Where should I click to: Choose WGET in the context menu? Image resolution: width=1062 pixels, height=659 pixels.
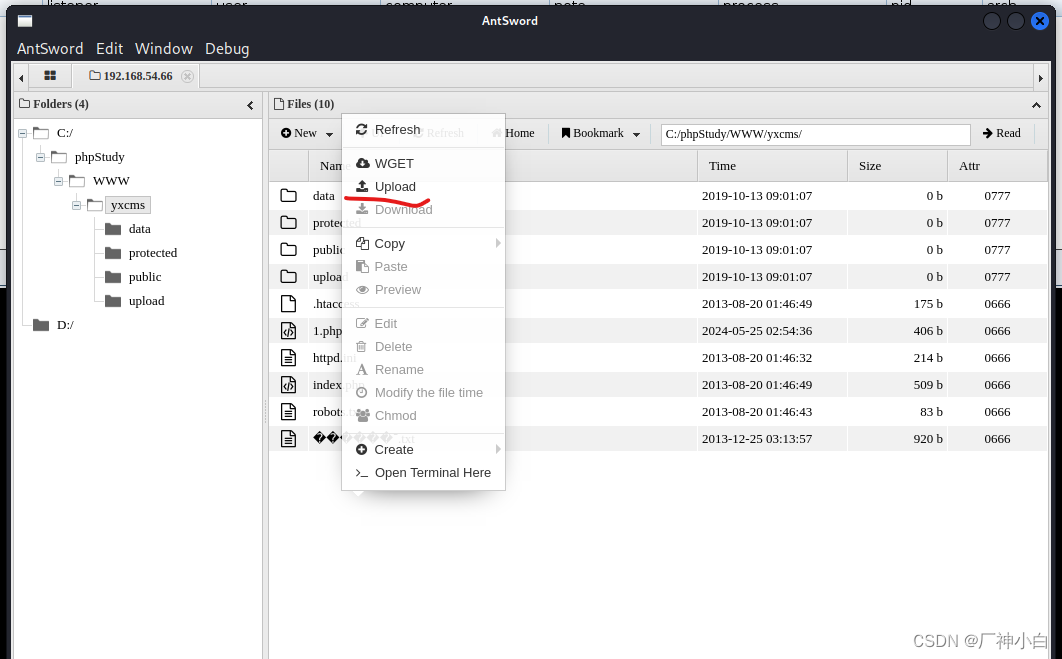point(394,163)
